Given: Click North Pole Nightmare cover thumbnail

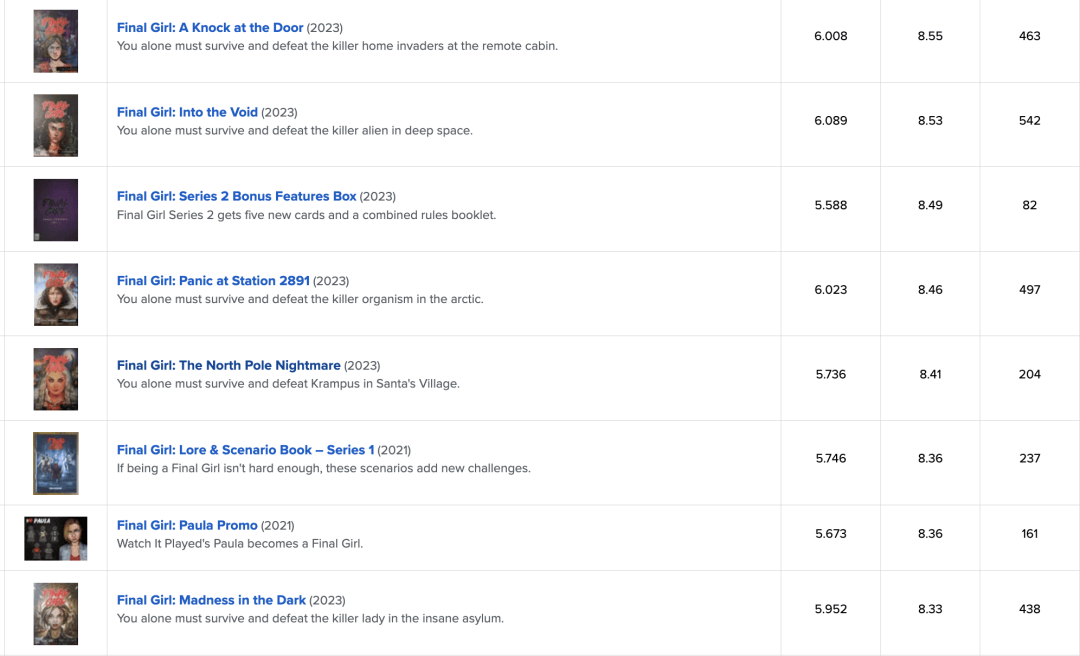Looking at the screenshot, I should pyautogui.click(x=55, y=378).
